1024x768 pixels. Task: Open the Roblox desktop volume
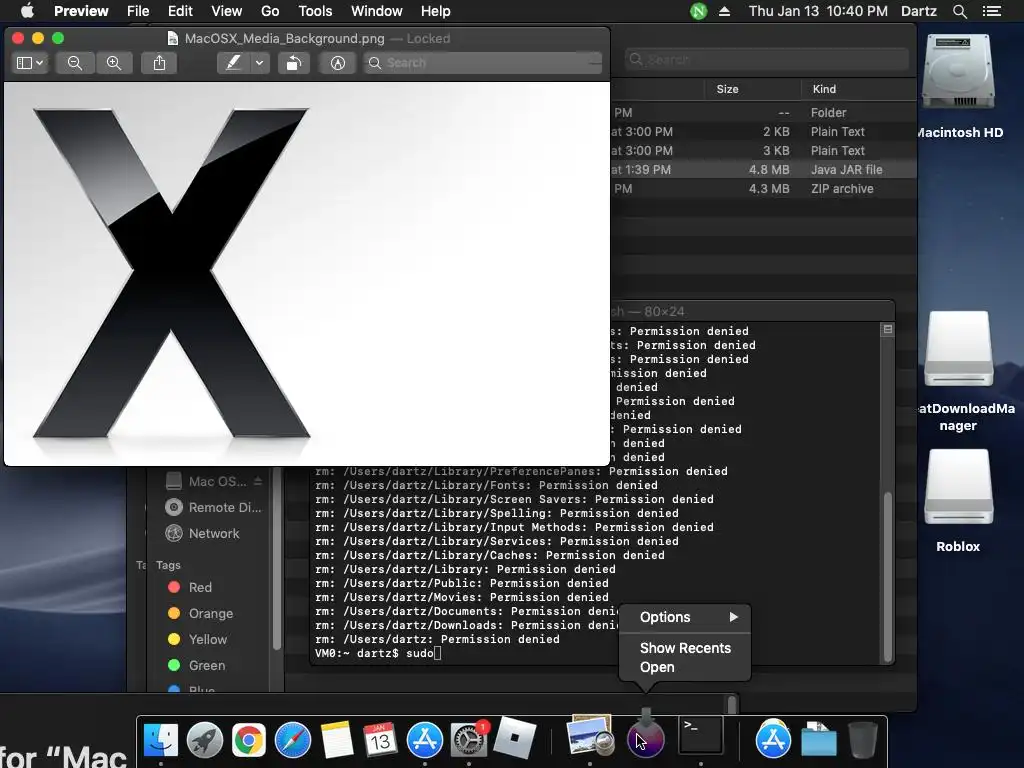tap(959, 488)
